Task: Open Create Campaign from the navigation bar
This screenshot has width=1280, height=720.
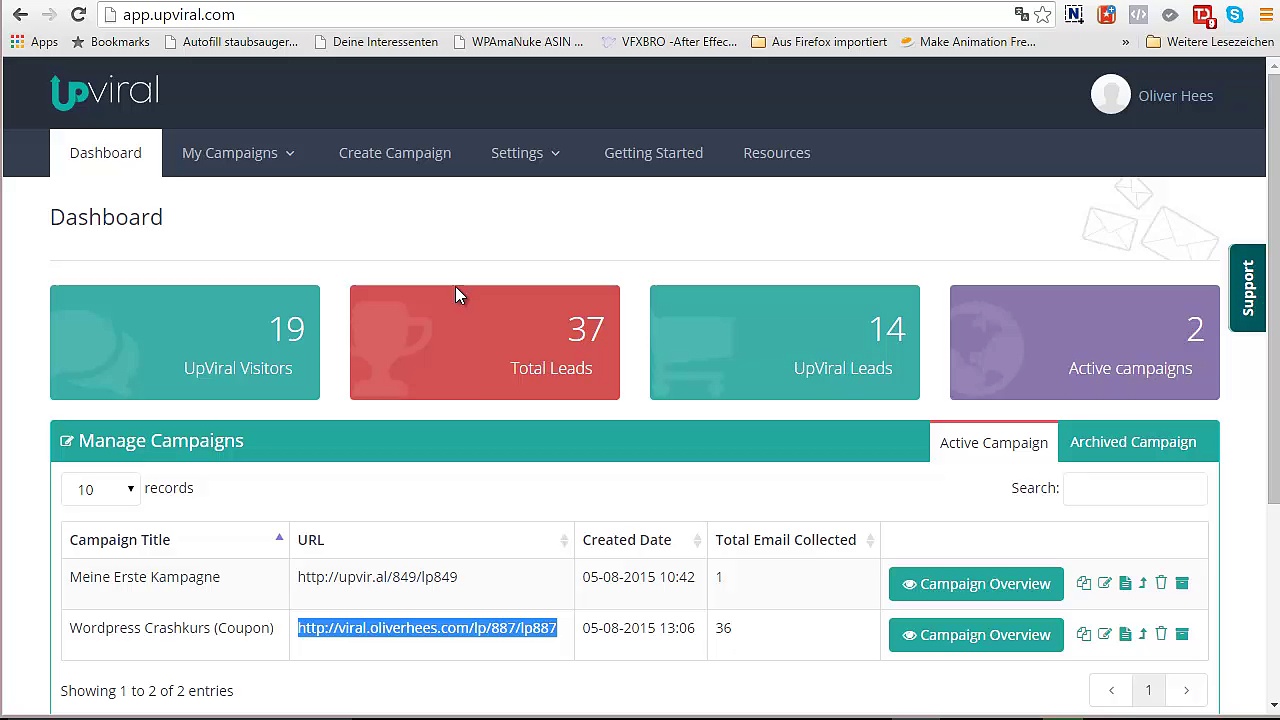Action: click(x=395, y=153)
